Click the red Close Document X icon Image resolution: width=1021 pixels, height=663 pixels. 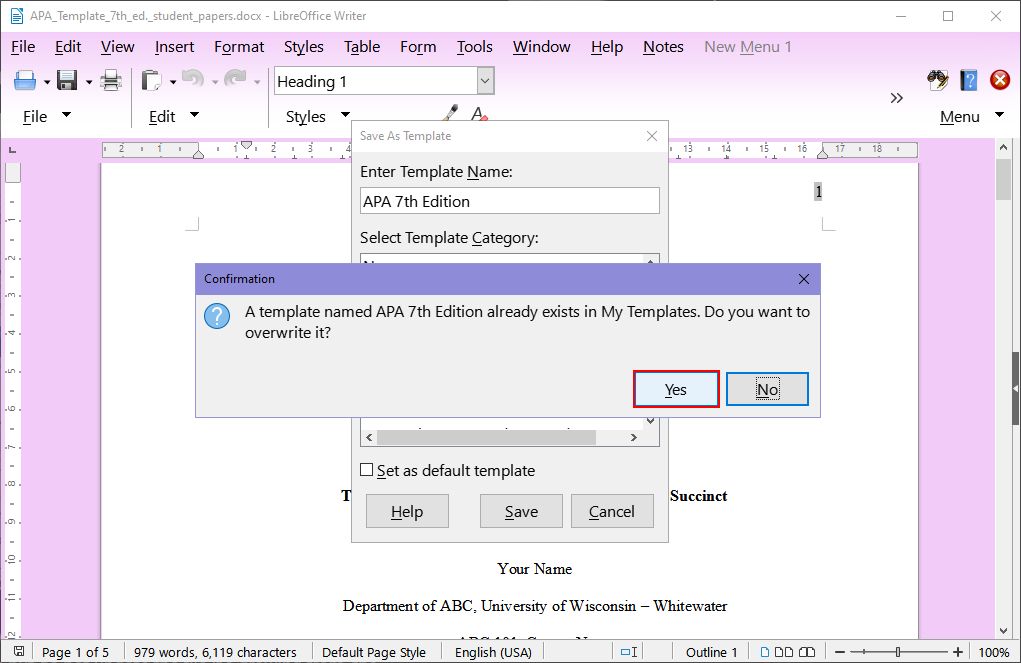[x=1000, y=80]
